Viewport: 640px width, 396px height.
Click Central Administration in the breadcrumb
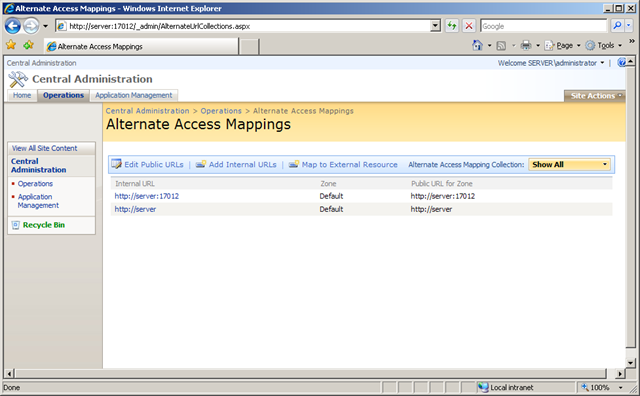(x=147, y=111)
